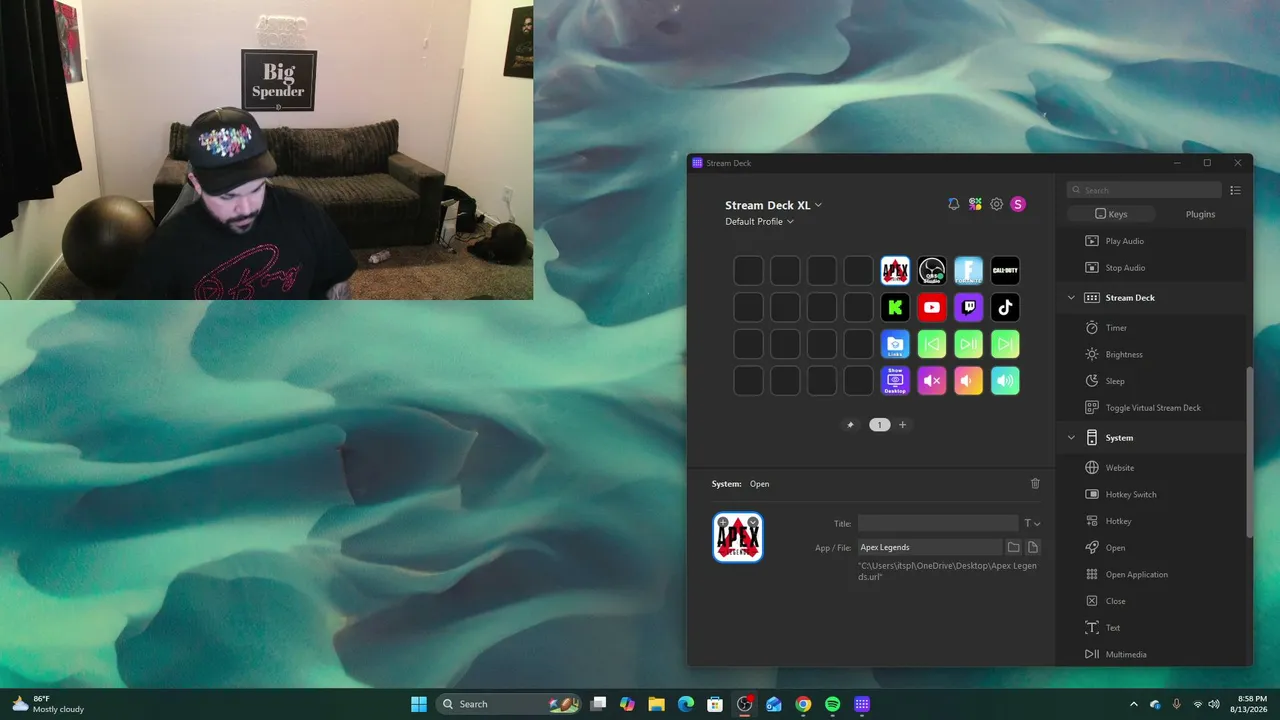Show hidden system tray icons
This screenshot has width=1280, height=720.
point(1133,704)
